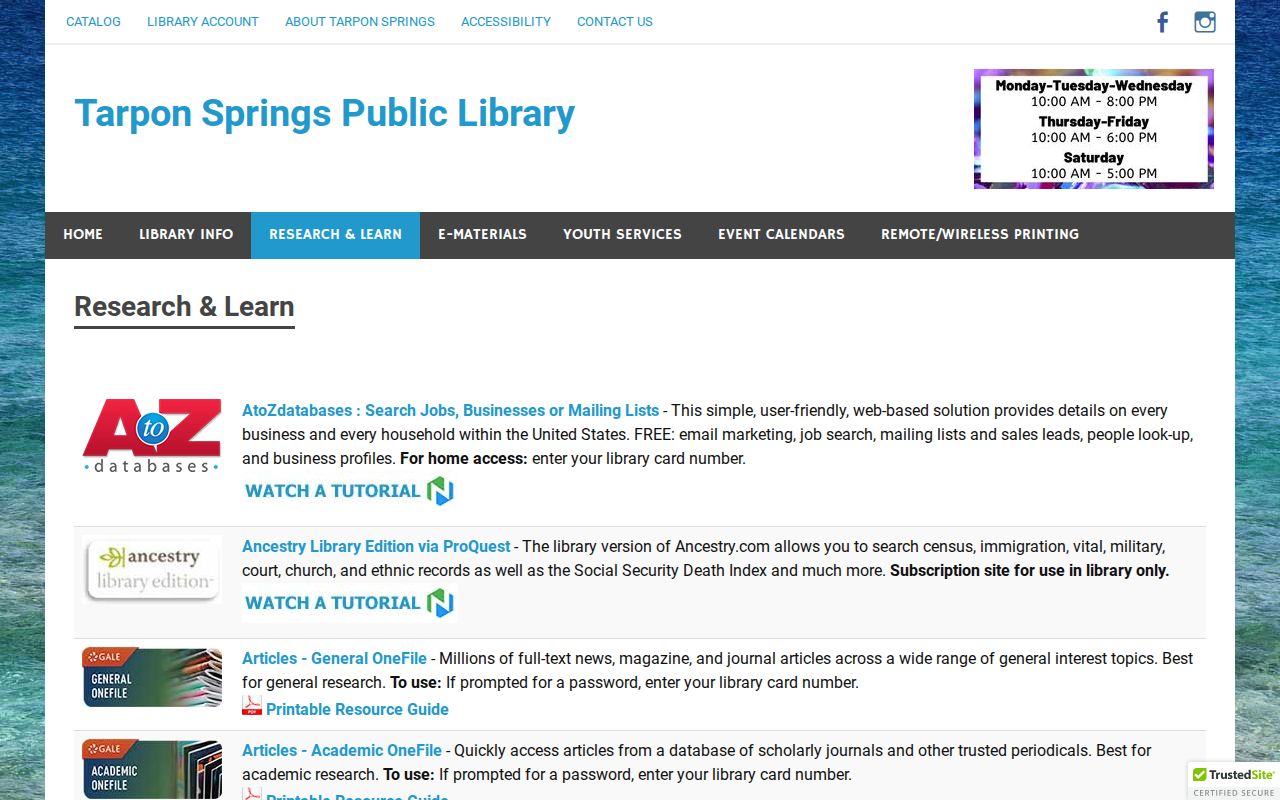Click Watch a Tutorial text under Ancestry
The height and width of the screenshot is (800, 1280).
point(333,603)
